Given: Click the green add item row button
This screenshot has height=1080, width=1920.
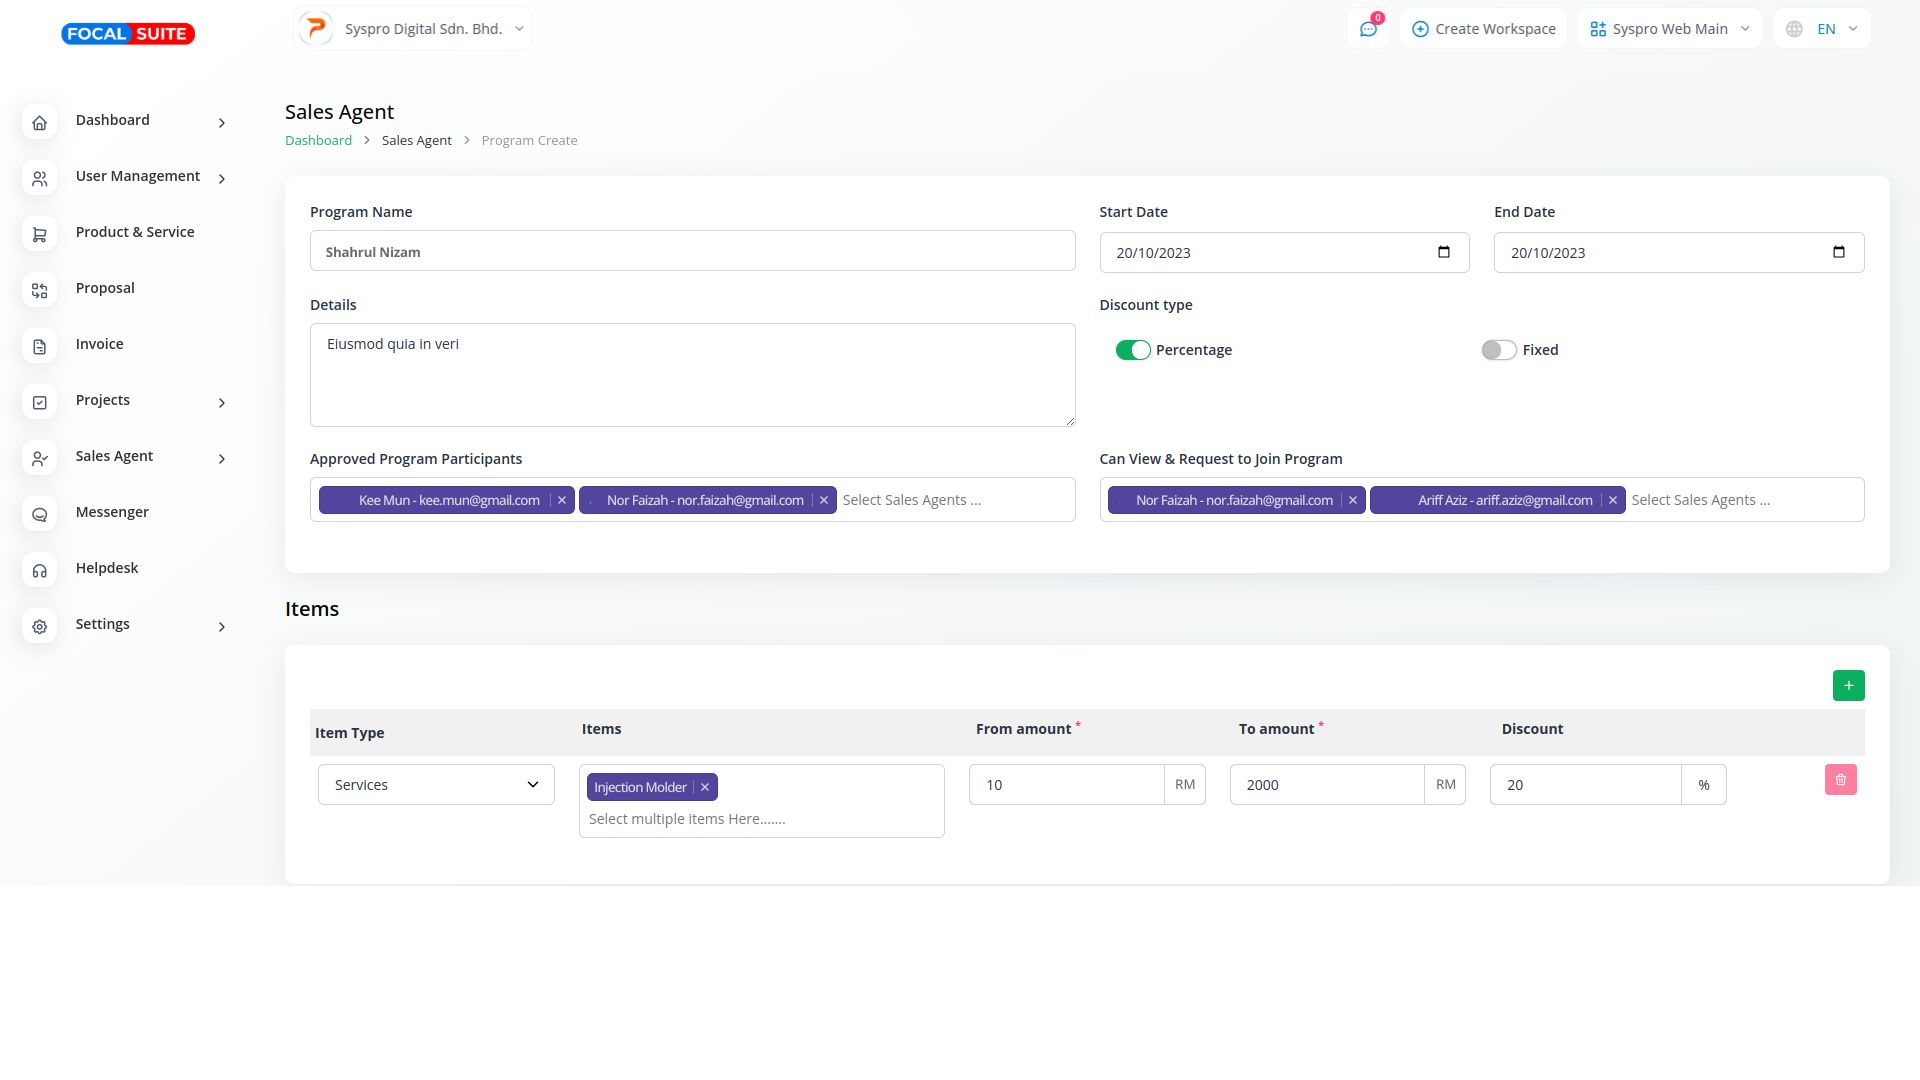Looking at the screenshot, I should pos(1848,686).
